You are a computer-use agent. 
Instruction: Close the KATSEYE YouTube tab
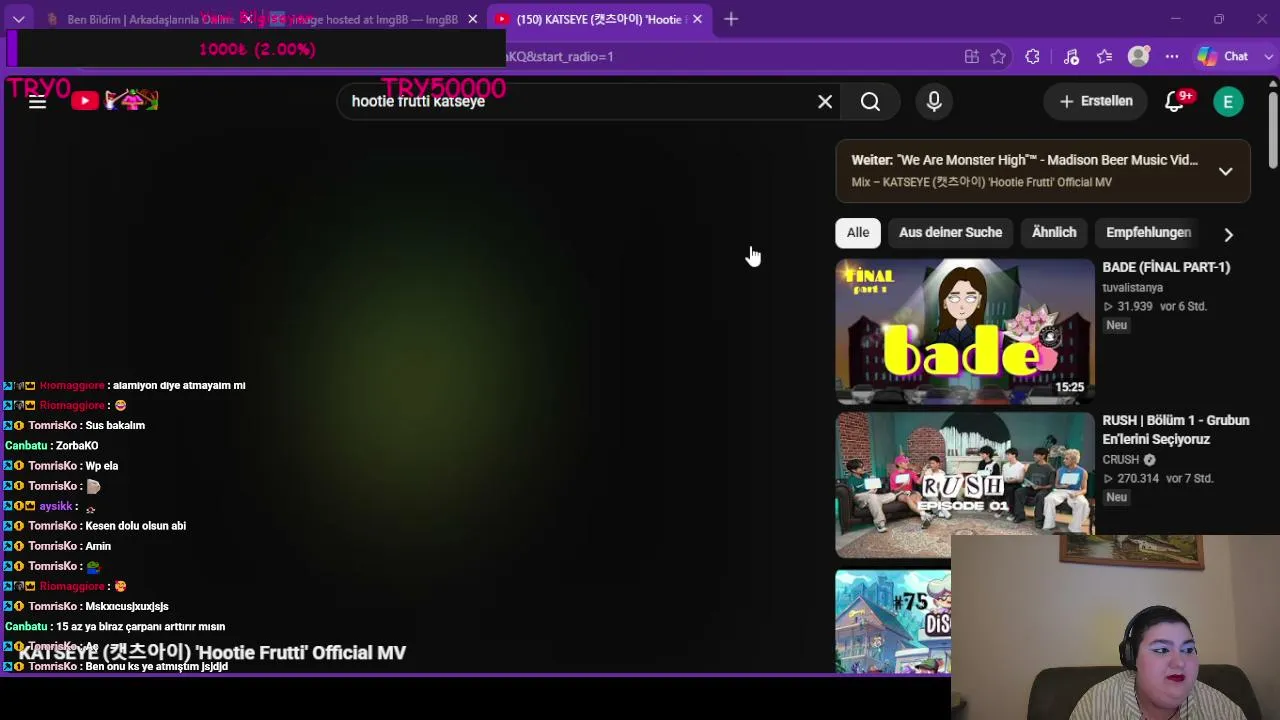(697, 19)
